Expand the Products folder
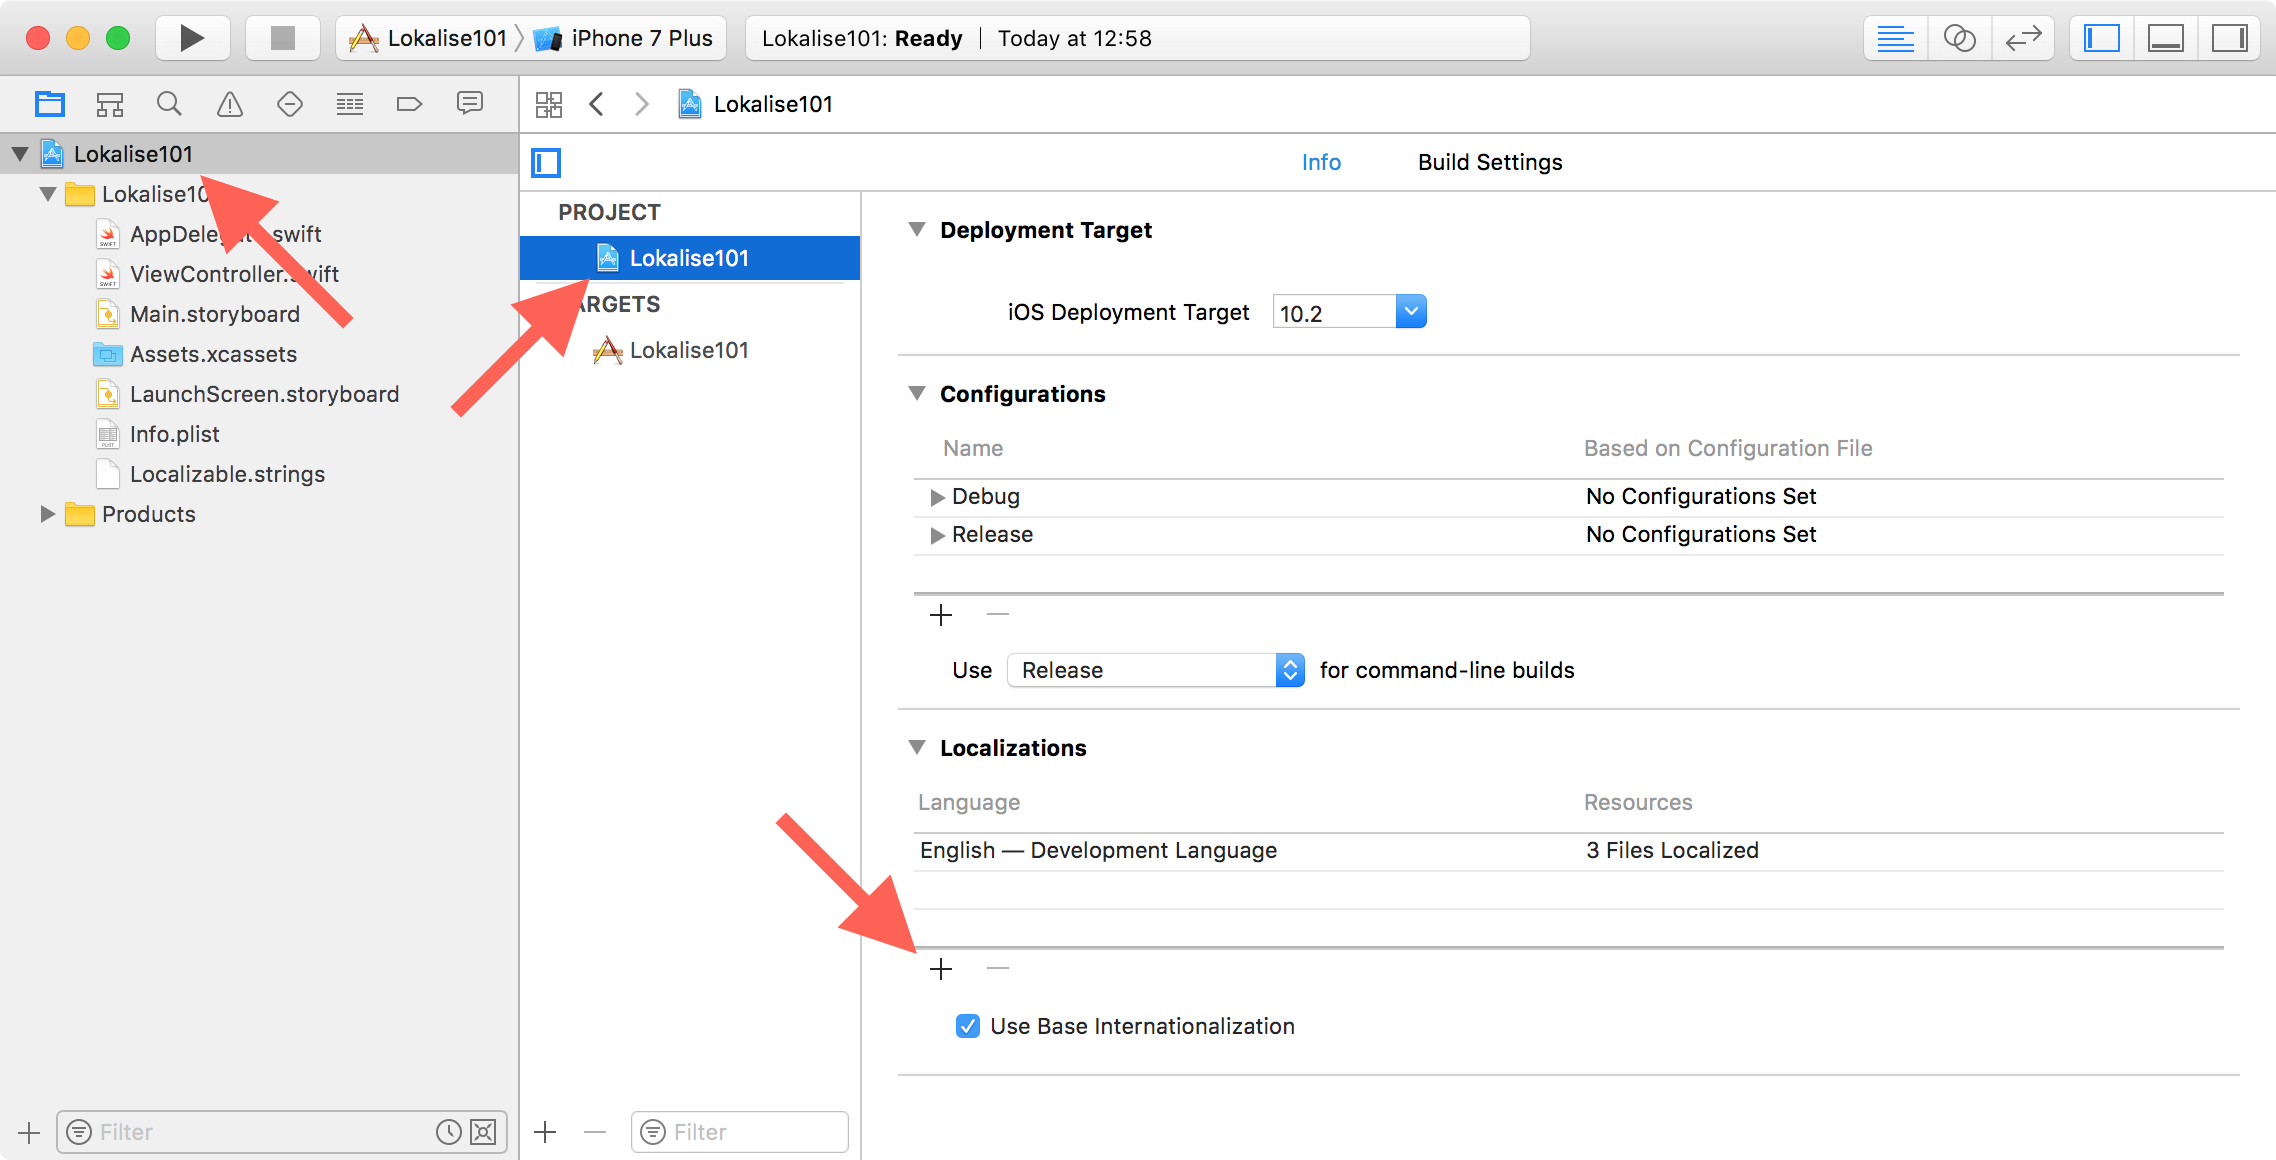2276x1160 pixels. [47, 514]
